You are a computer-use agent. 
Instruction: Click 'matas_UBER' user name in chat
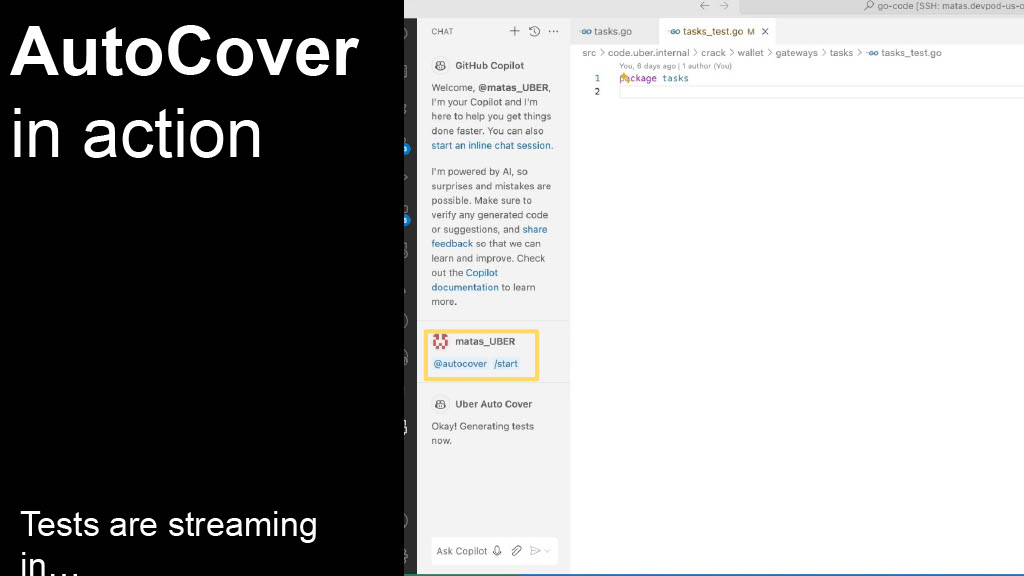485,342
